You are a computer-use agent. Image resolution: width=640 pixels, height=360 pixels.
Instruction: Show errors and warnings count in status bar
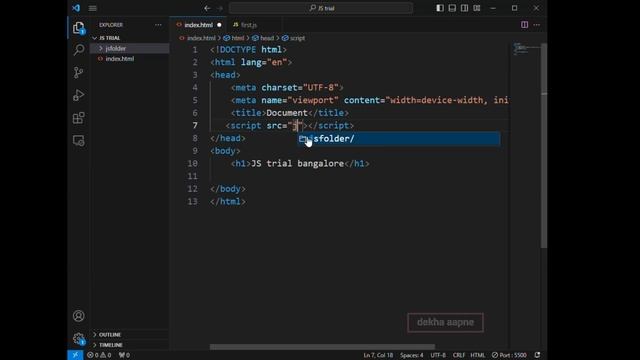pyautogui.click(x=99, y=355)
